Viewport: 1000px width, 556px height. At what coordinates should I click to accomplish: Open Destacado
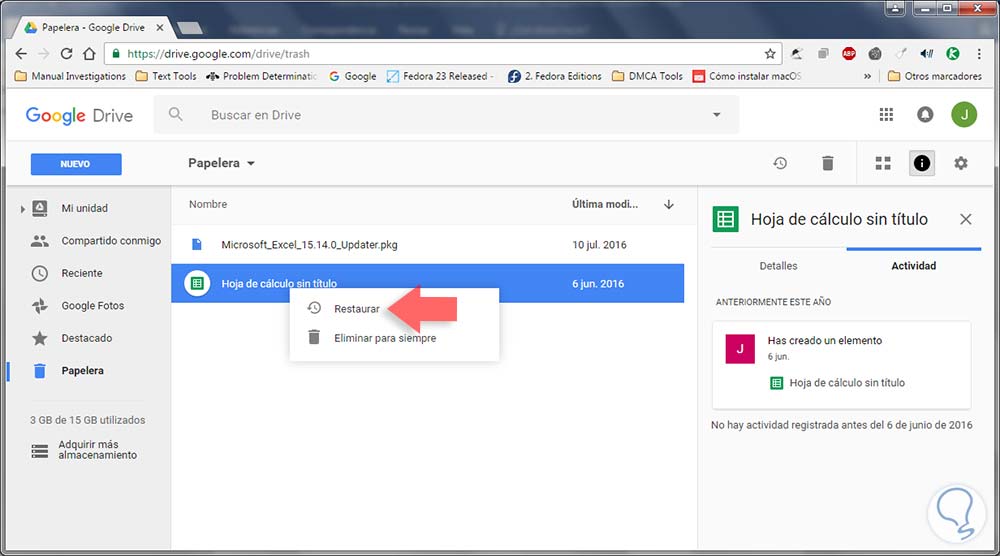(87, 338)
